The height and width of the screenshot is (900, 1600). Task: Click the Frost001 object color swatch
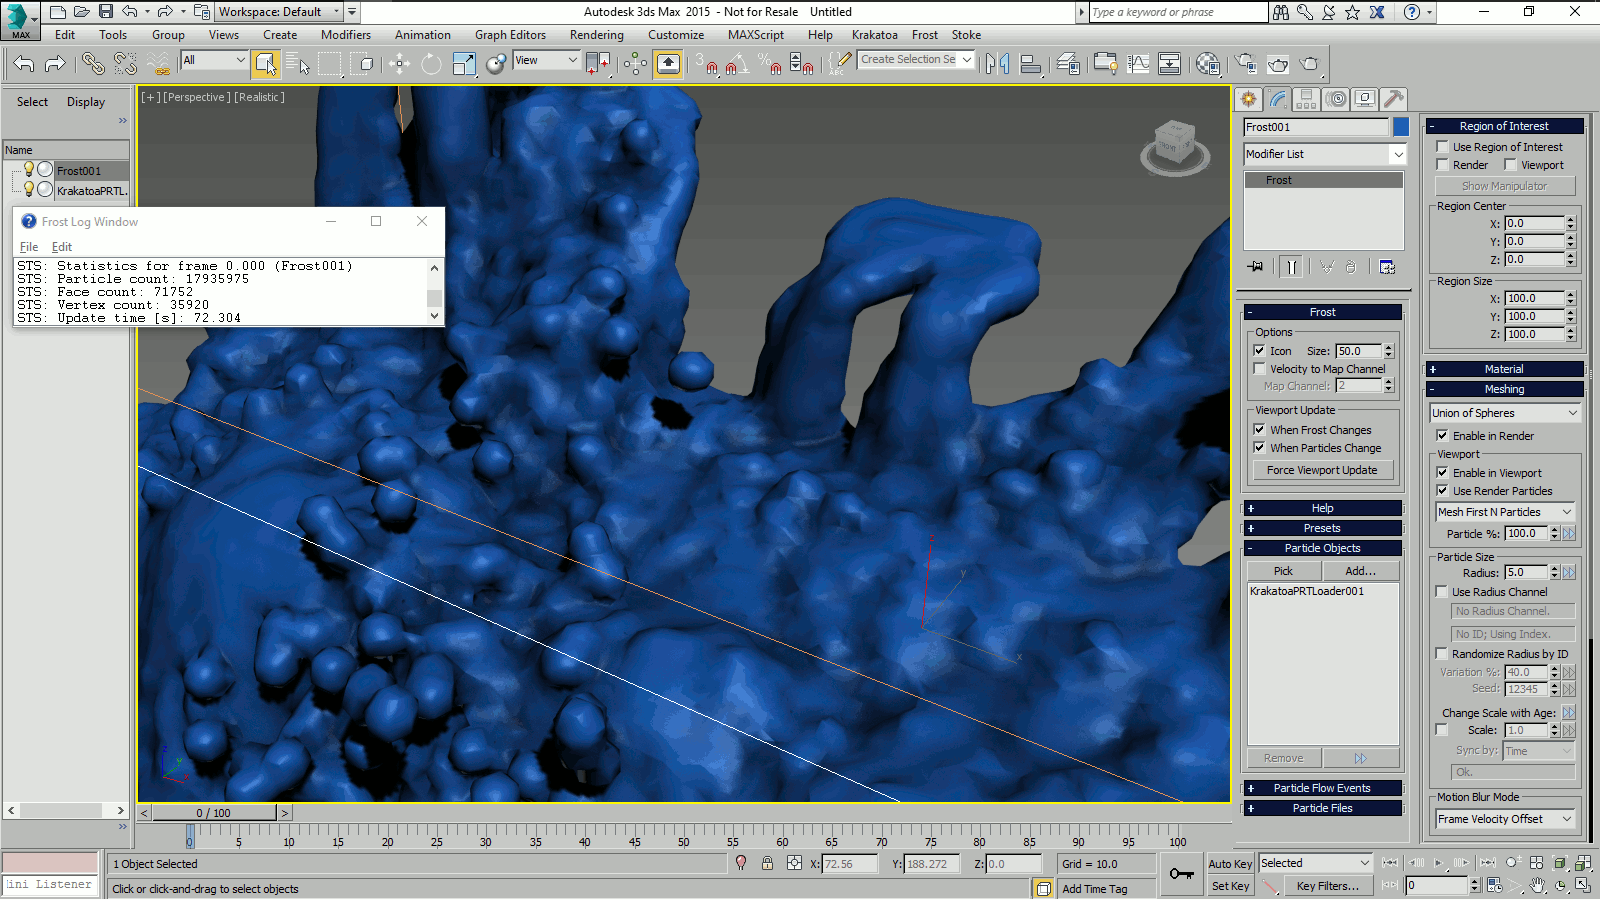pyautogui.click(x=1401, y=127)
